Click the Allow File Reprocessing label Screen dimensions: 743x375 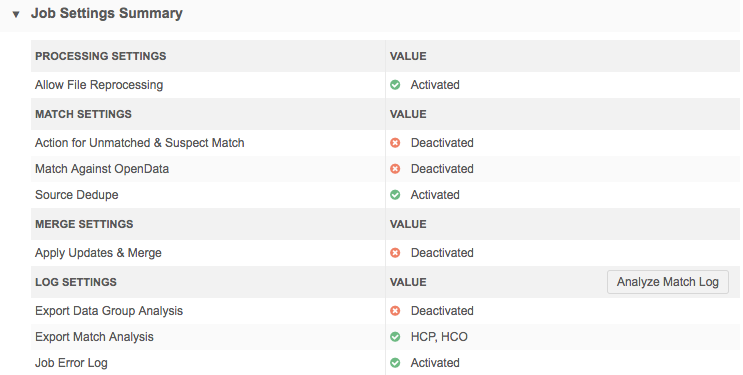[99, 85]
